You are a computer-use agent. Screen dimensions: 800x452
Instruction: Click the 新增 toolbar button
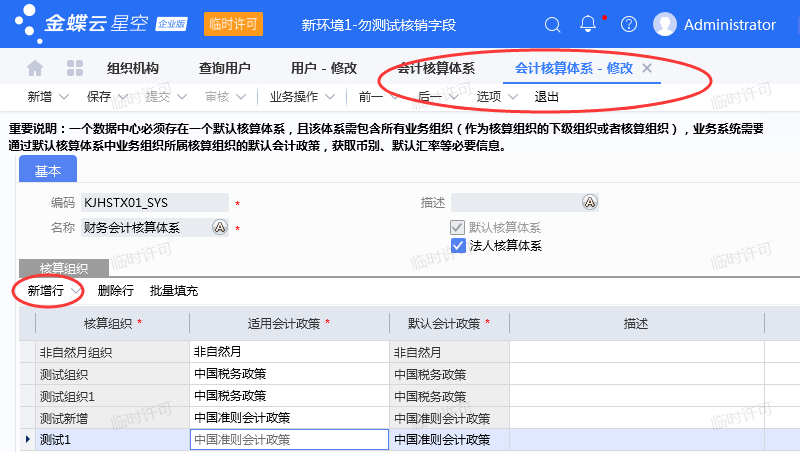pos(40,96)
